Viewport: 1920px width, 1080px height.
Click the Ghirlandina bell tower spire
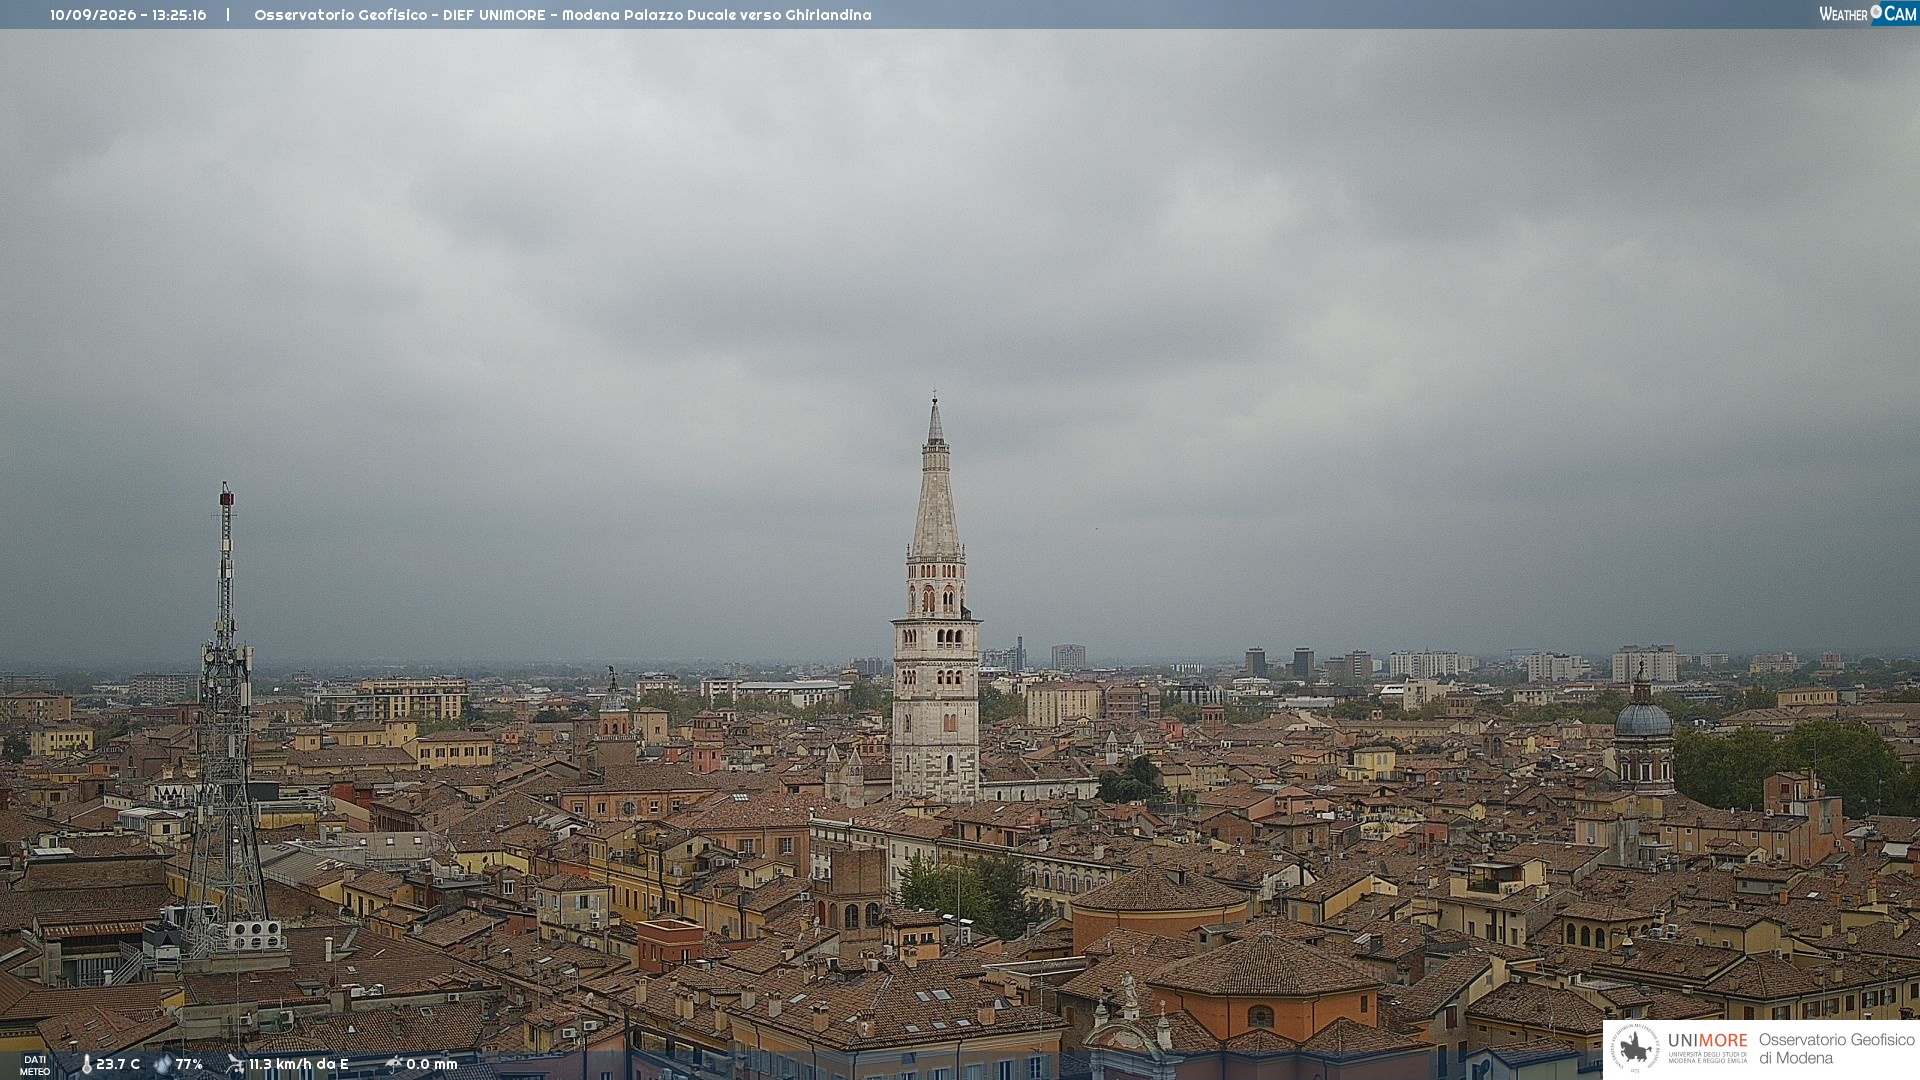(936, 480)
